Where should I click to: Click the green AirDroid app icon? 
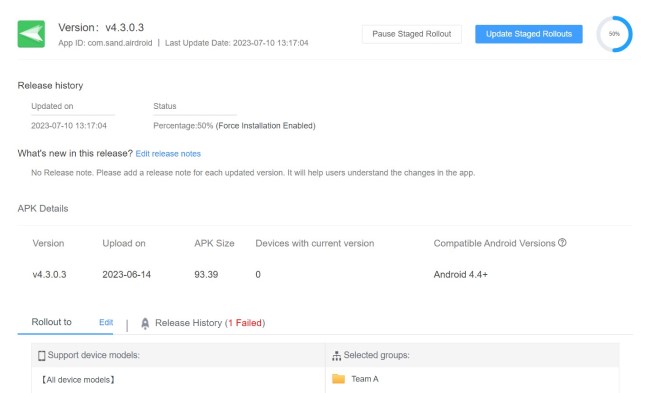[31, 34]
